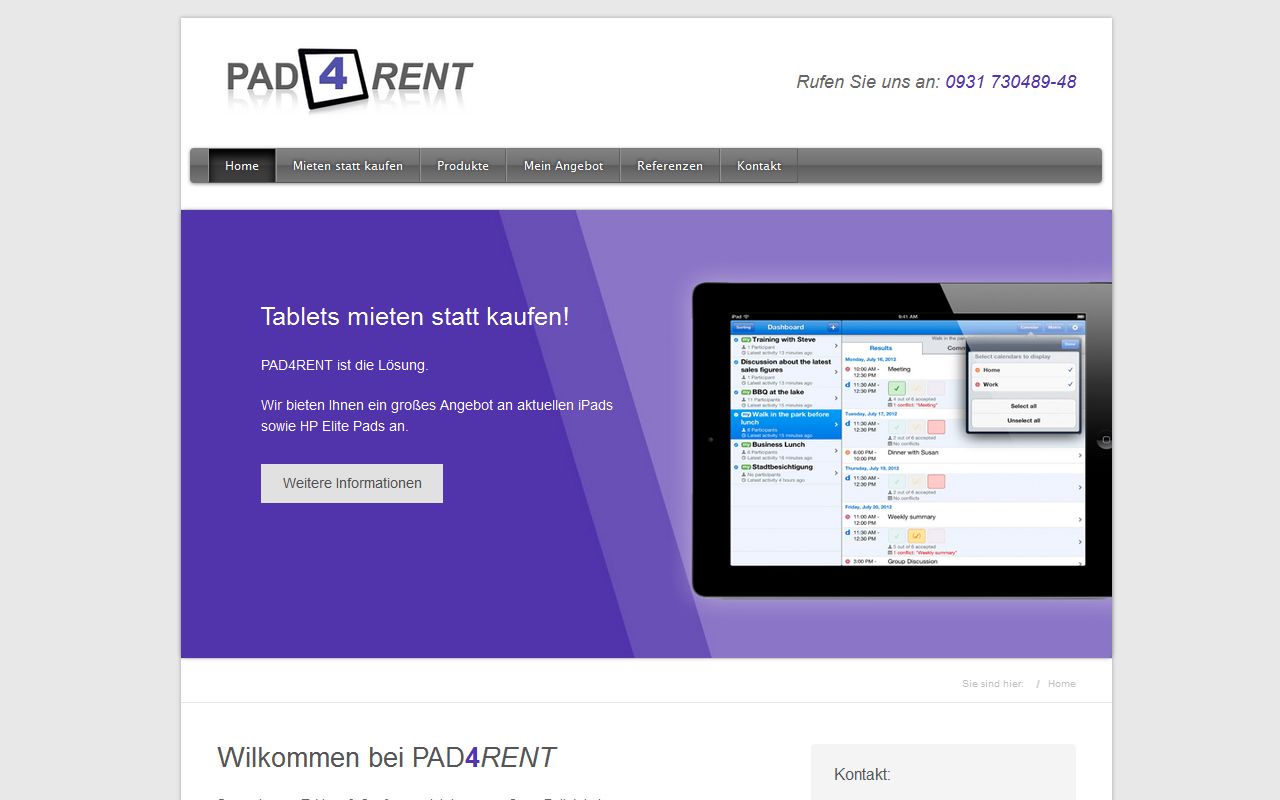This screenshot has height=800, width=1280.
Task: Click the 'Kontakt:' sidebar heading
Action: 862,775
